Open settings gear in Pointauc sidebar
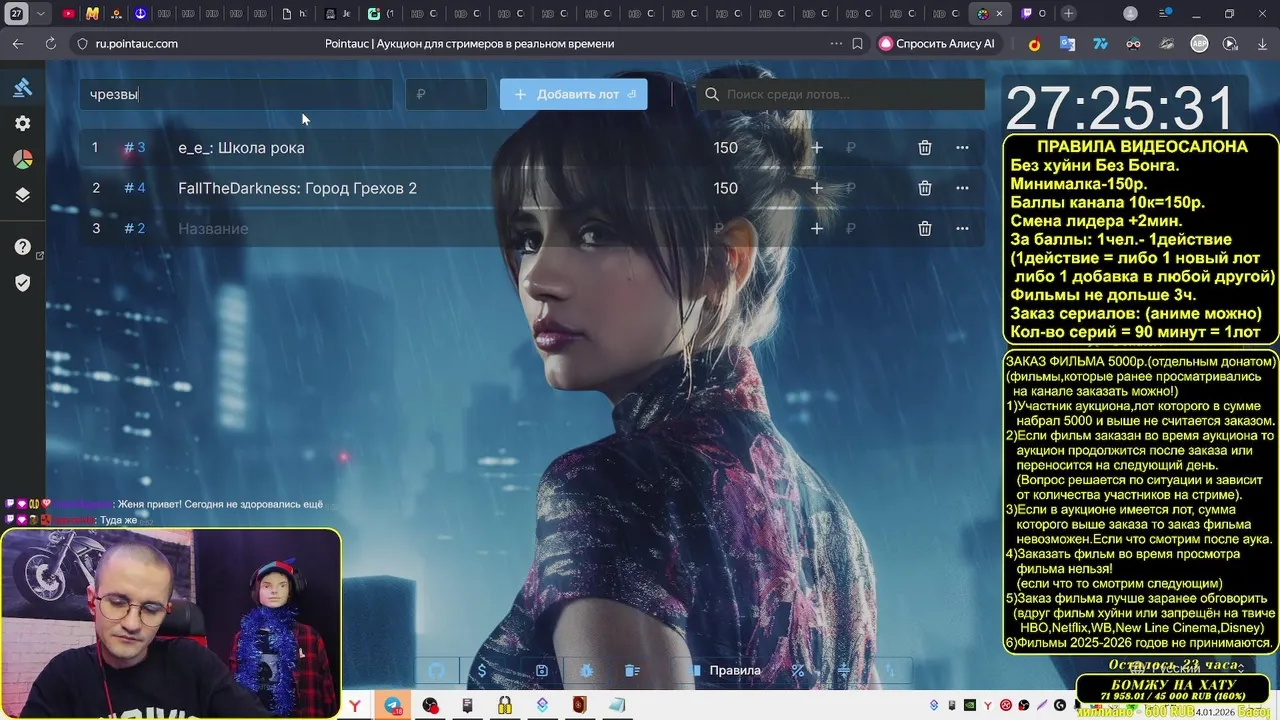The image size is (1280, 720). 22,123
